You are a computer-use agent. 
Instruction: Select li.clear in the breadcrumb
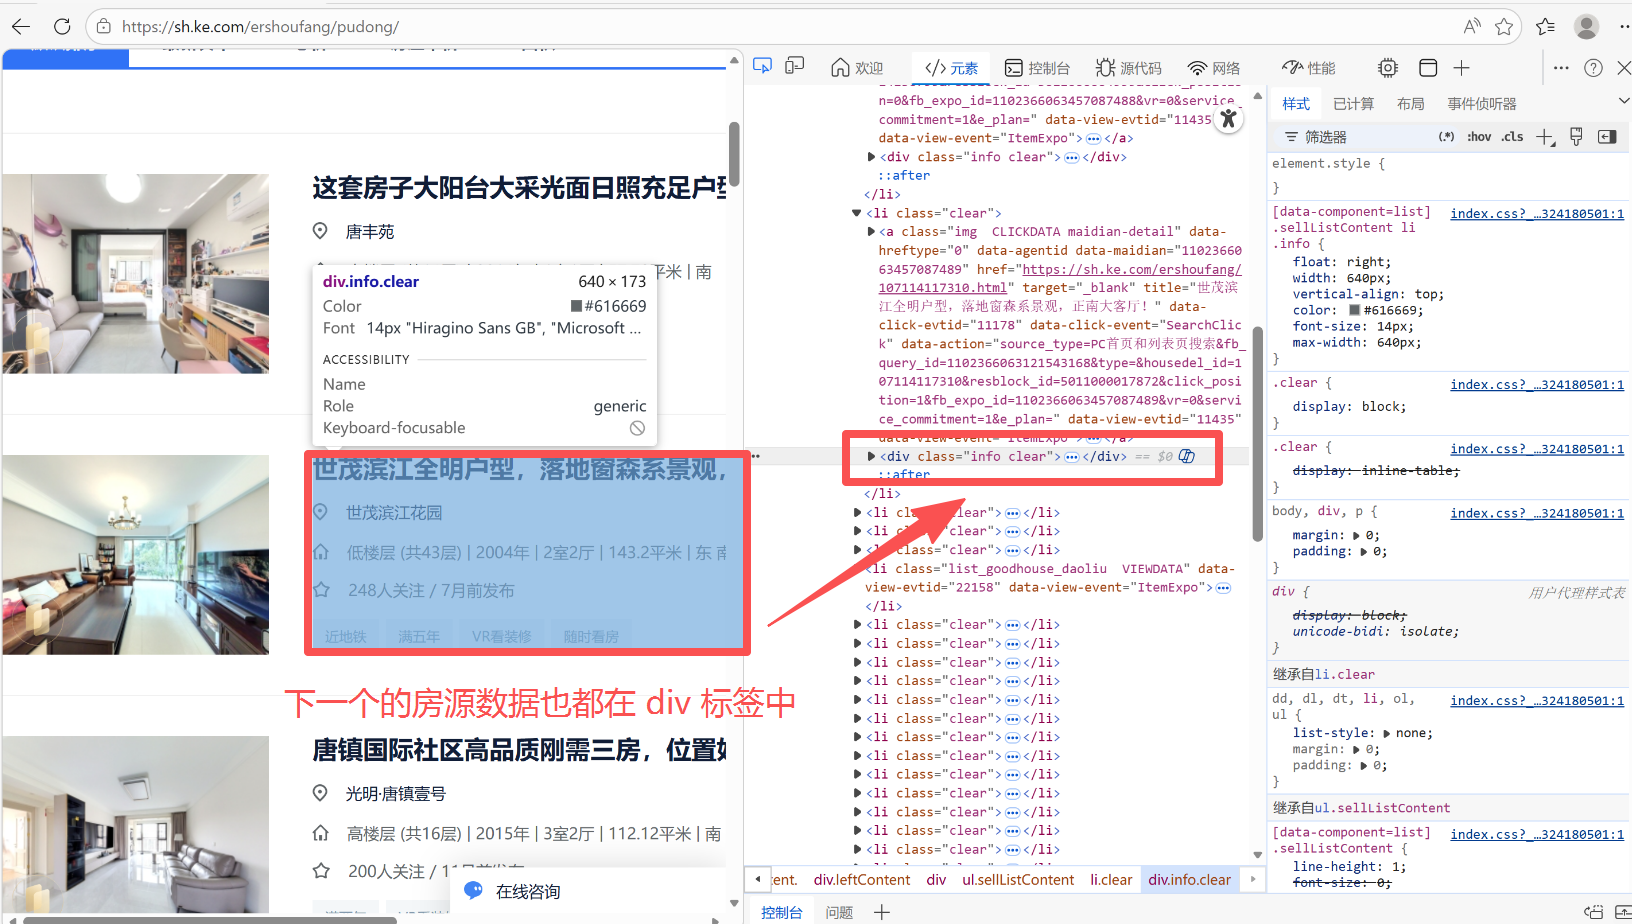coord(1111,880)
